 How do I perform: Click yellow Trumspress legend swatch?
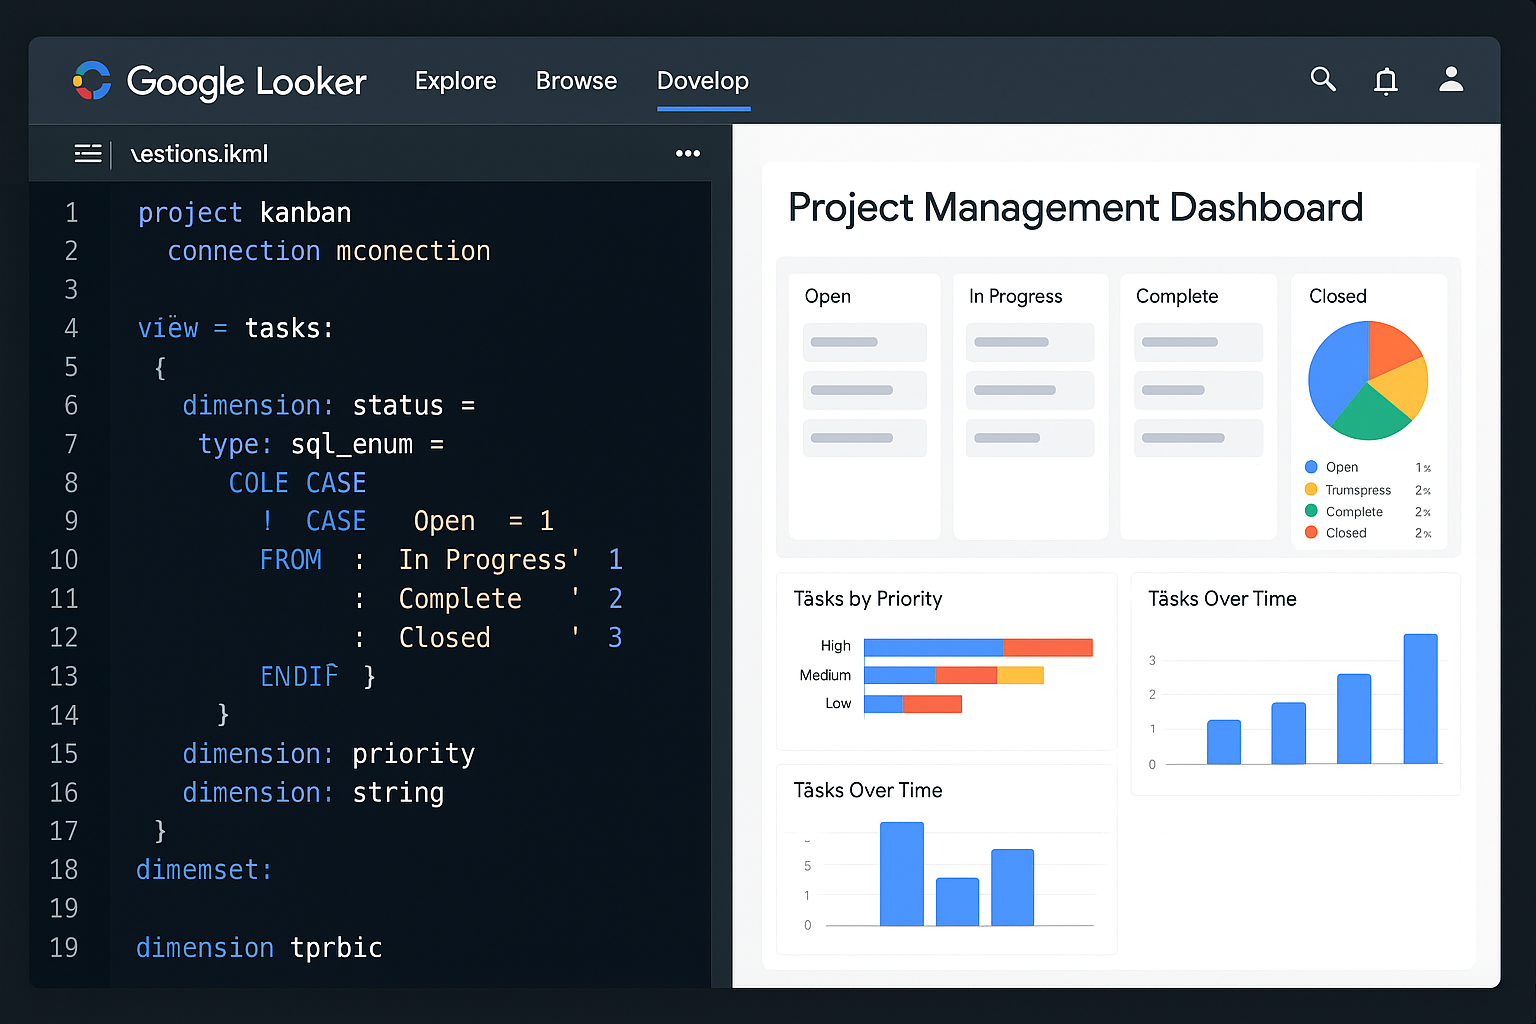click(x=1311, y=489)
